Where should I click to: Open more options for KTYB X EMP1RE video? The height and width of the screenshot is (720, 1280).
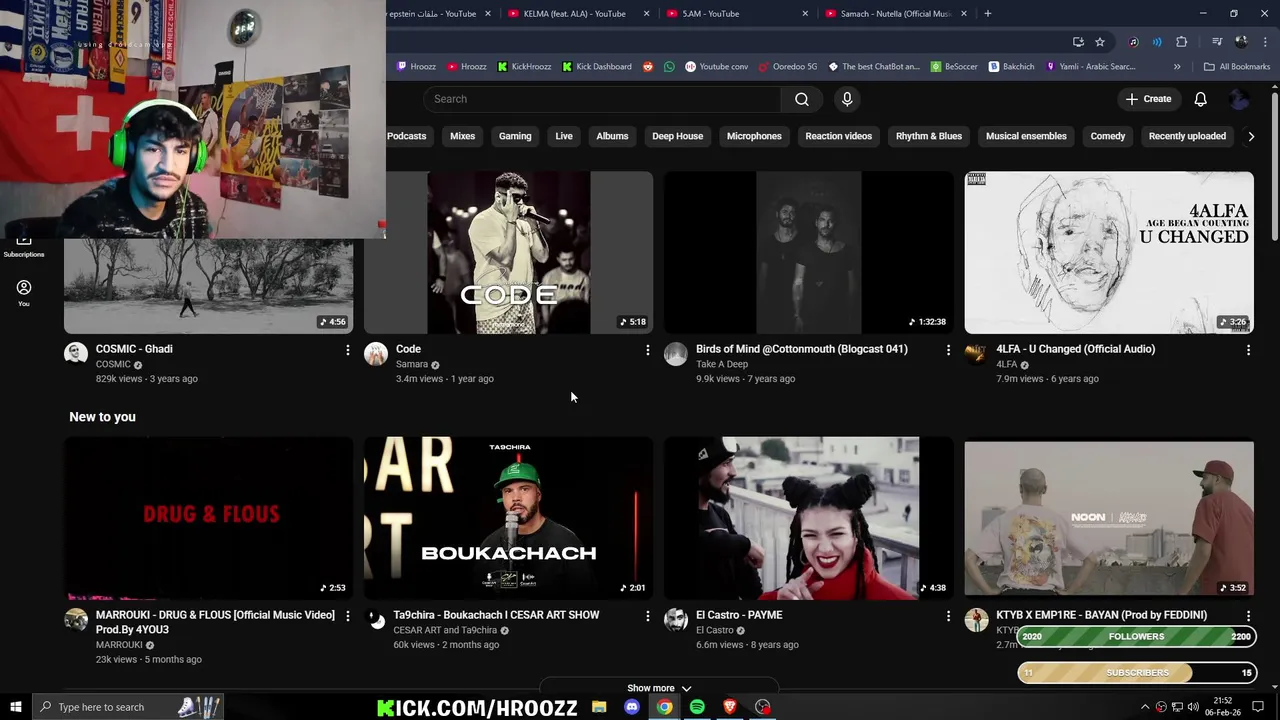tap(1248, 616)
